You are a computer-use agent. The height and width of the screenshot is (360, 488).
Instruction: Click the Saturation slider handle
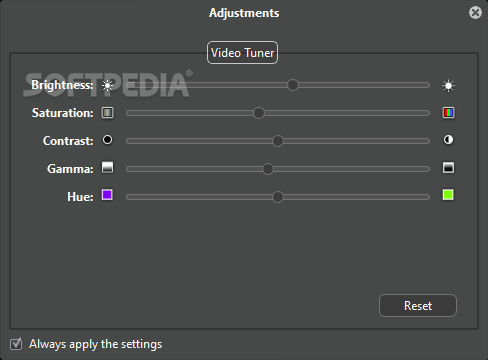click(x=259, y=113)
